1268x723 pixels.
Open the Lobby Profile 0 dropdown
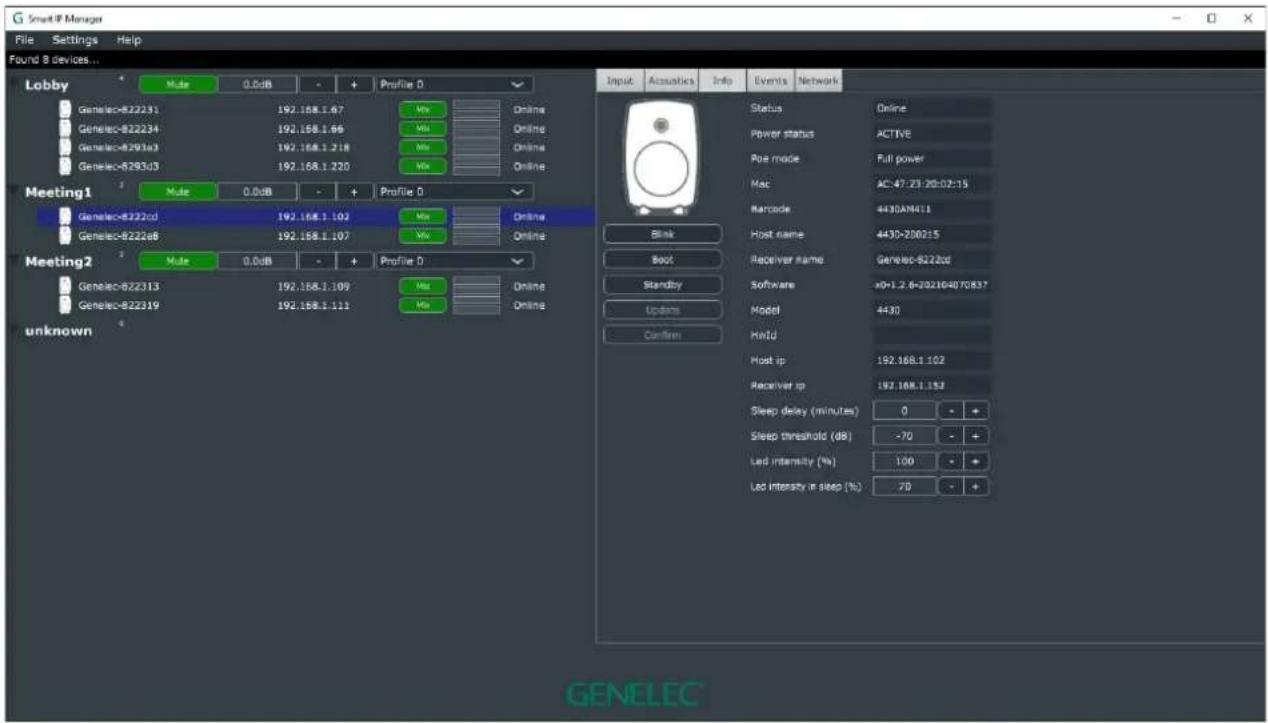[454, 85]
